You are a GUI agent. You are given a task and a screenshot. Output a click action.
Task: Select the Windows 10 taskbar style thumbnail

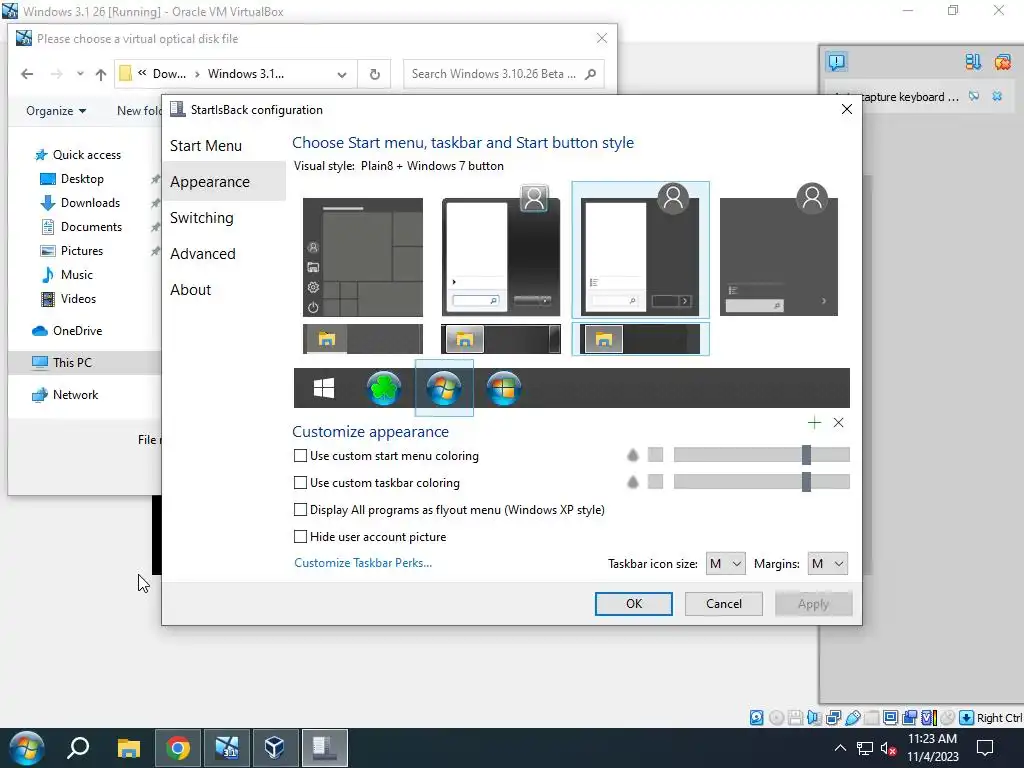pyautogui.click(x=362, y=339)
